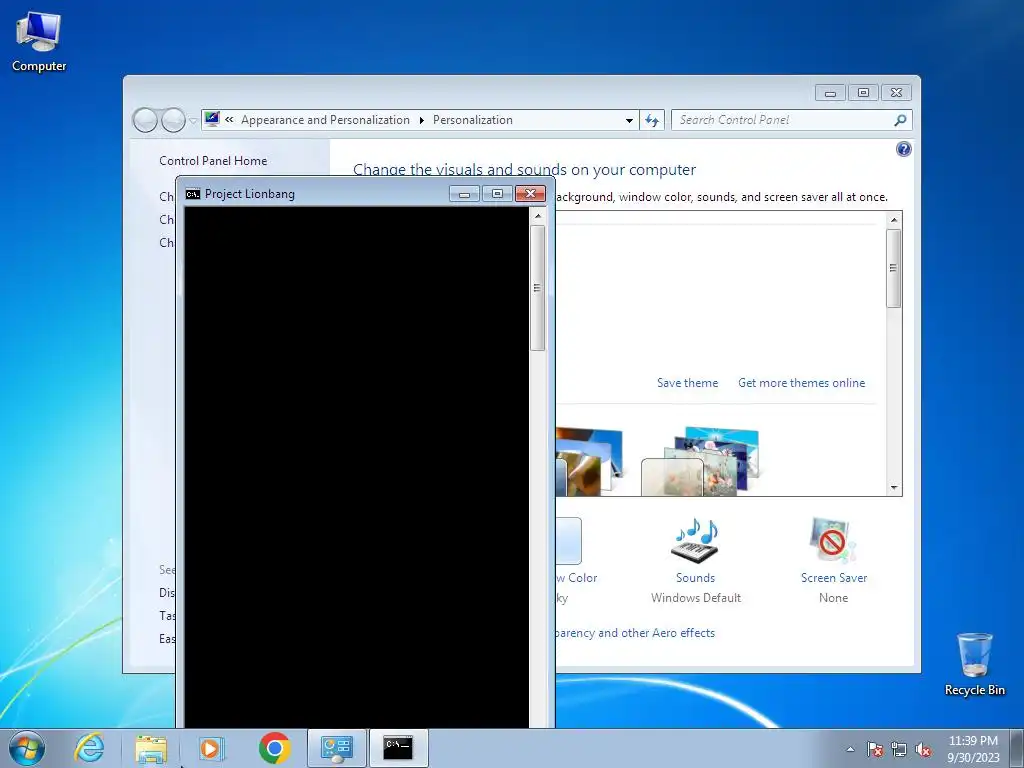The width and height of the screenshot is (1024, 768).
Task: Switch to Control Panel taskbar button
Action: click(337, 748)
